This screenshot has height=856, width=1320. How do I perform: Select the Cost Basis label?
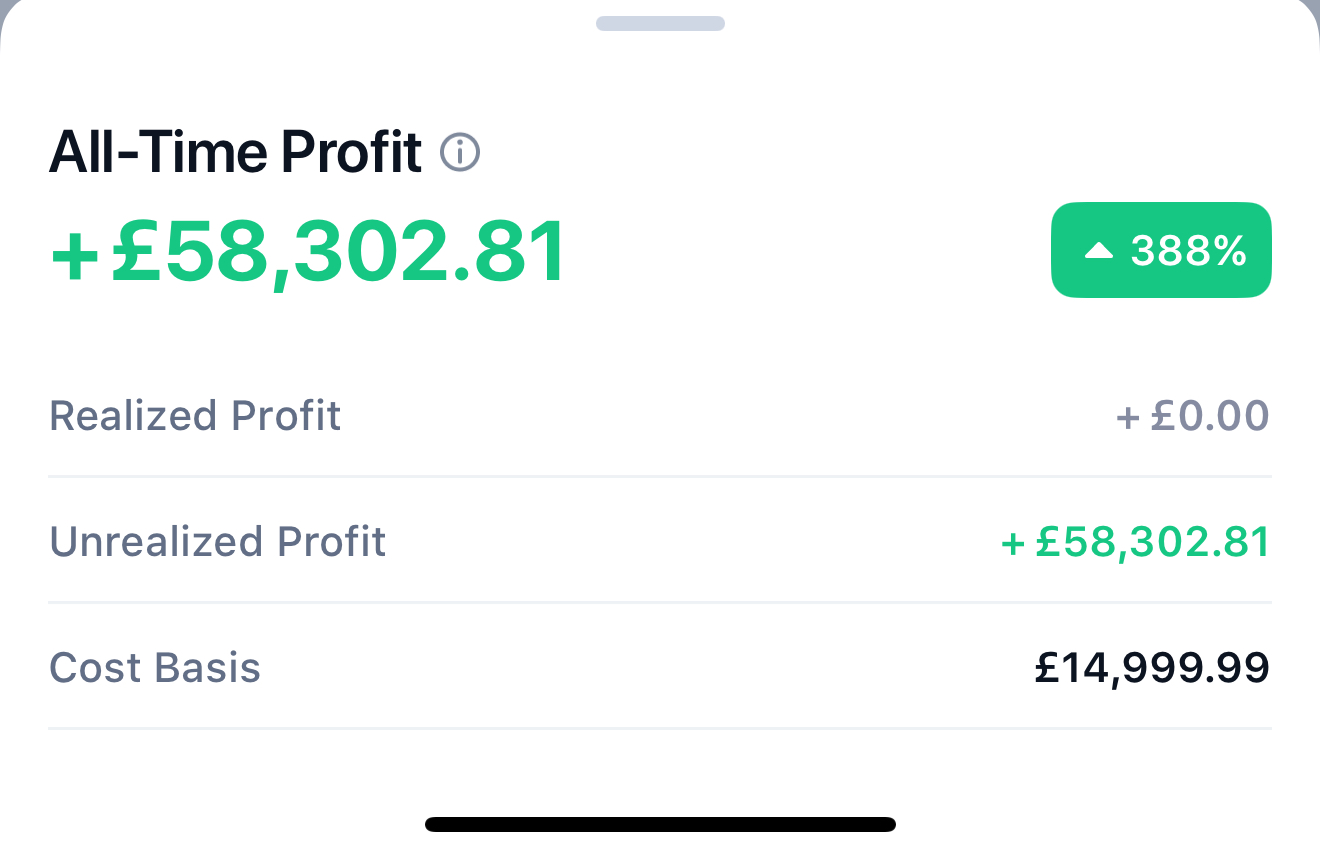click(155, 668)
